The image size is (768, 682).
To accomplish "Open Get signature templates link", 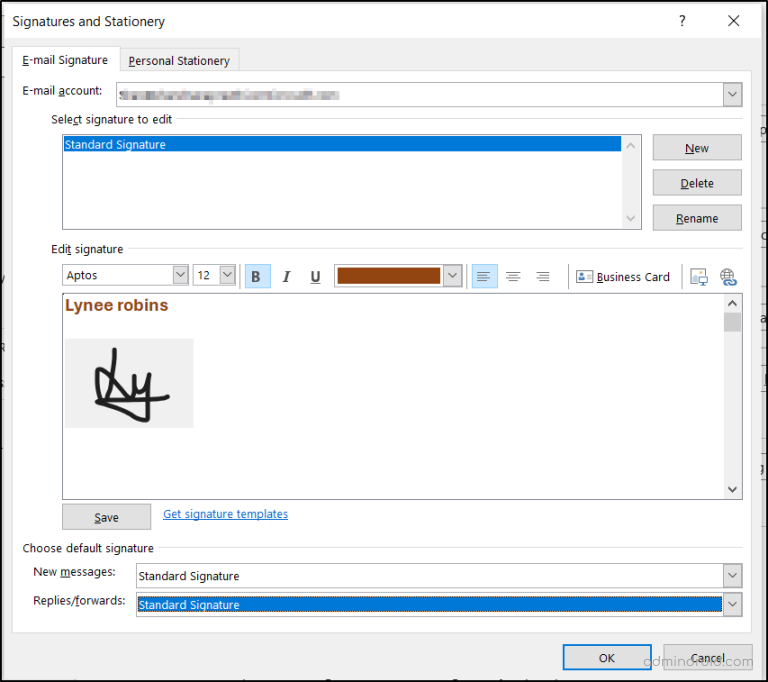I will 225,514.
